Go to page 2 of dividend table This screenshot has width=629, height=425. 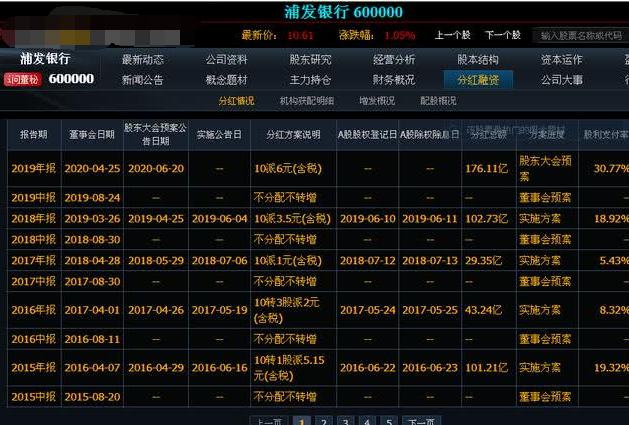point(324,421)
